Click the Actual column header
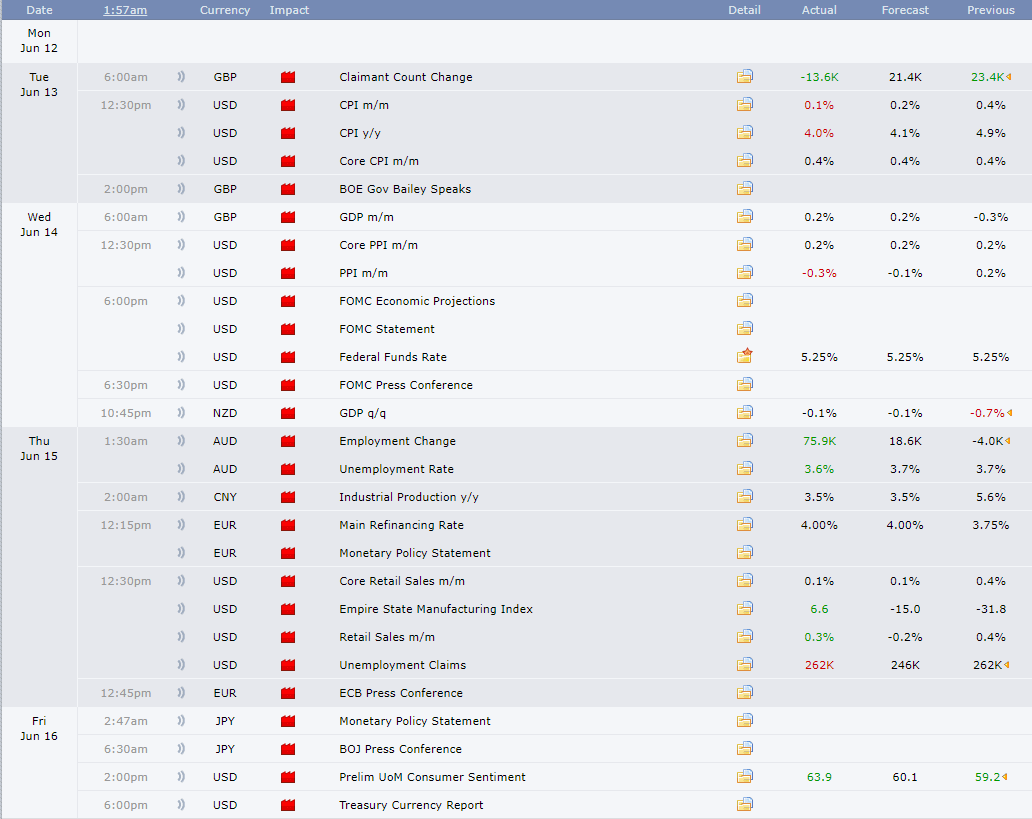 click(x=819, y=10)
